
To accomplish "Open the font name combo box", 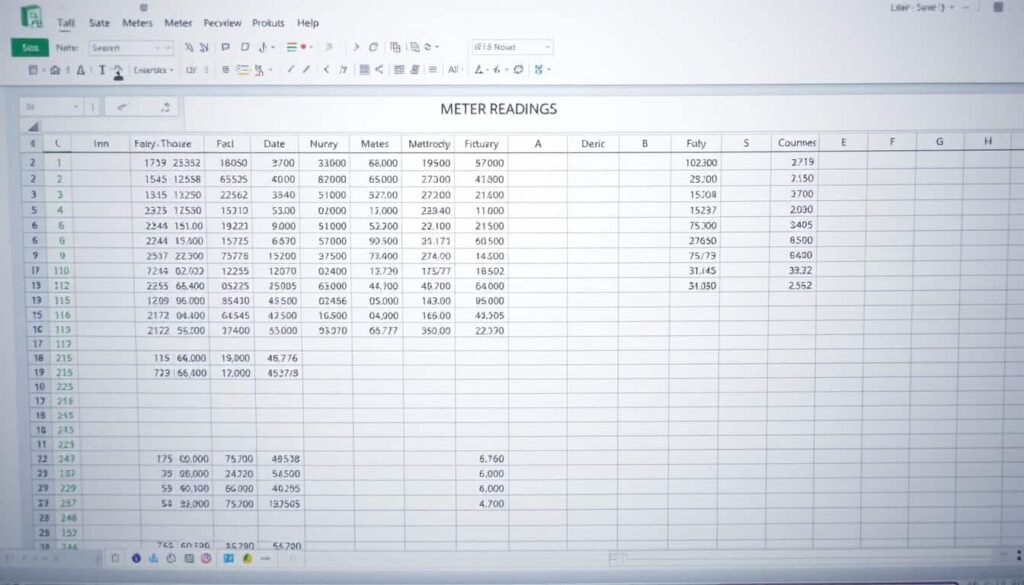I will [x=512, y=47].
